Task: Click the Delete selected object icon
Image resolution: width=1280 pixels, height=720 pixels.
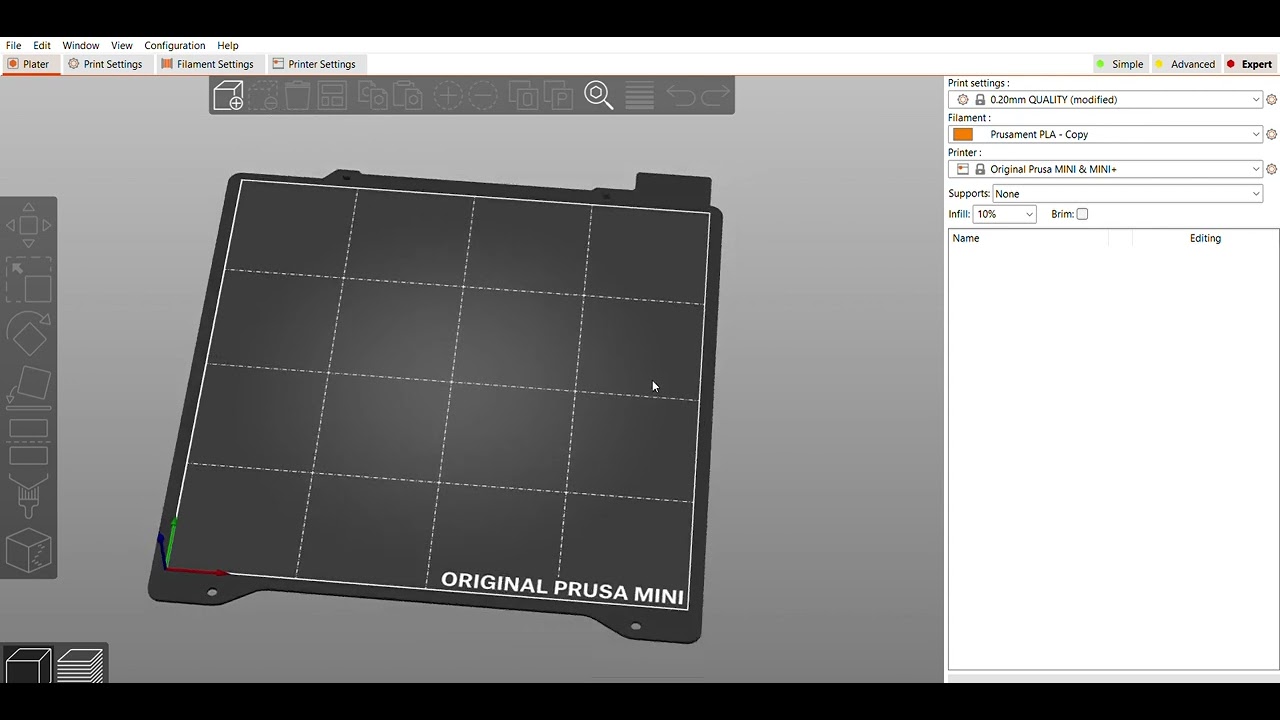Action: (263, 95)
